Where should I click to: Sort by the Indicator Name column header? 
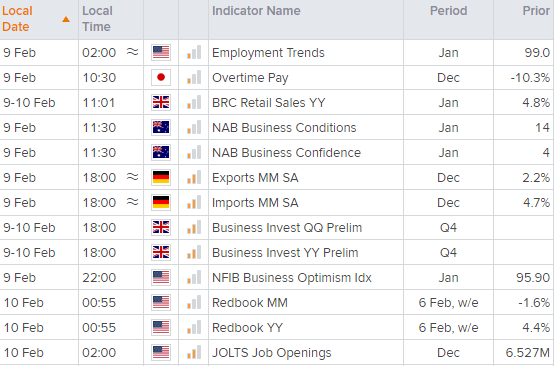(256, 11)
